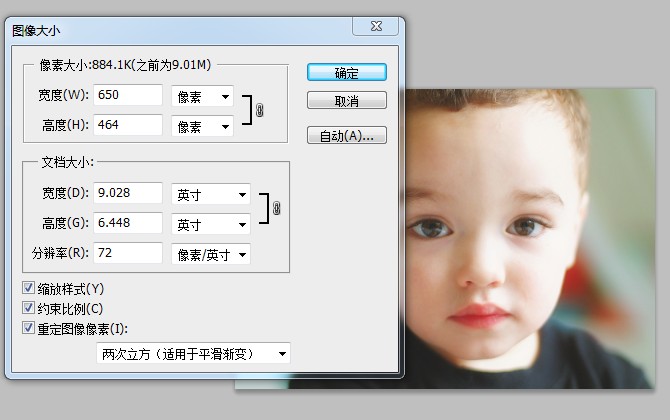Click the 文档大小: group label
The height and width of the screenshot is (420, 670).
pos(67,162)
